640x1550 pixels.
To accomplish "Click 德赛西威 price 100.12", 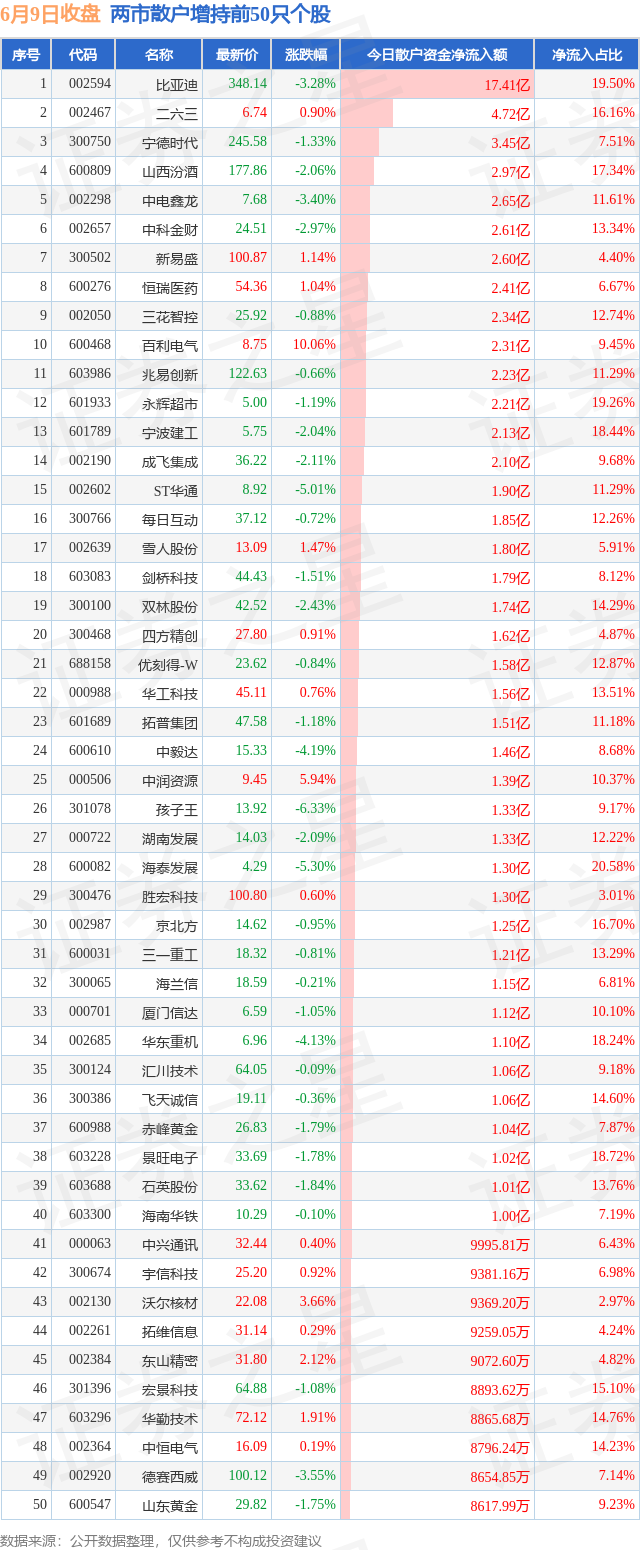I will [x=248, y=1477].
